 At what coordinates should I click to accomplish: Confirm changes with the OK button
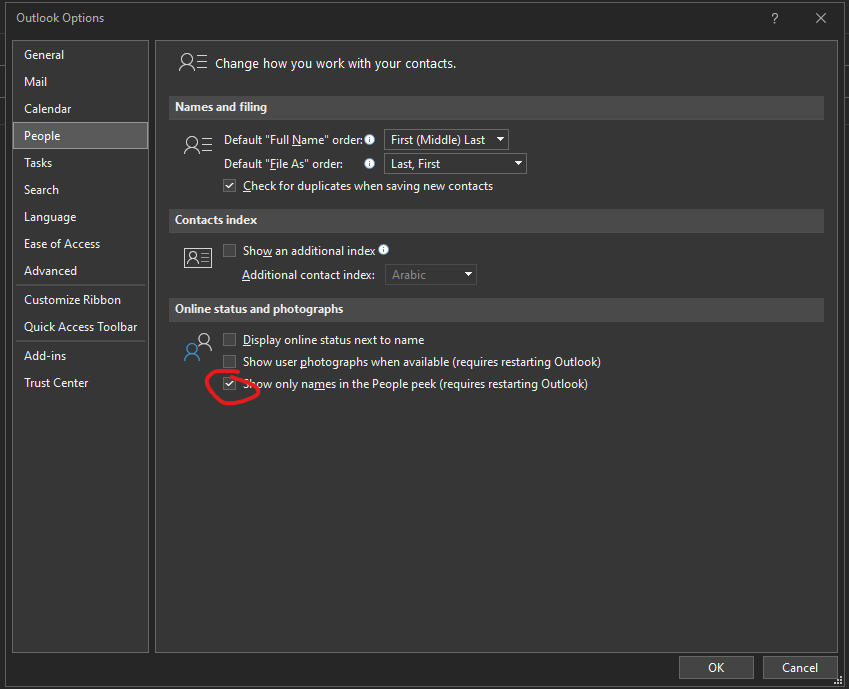coord(716,667)
